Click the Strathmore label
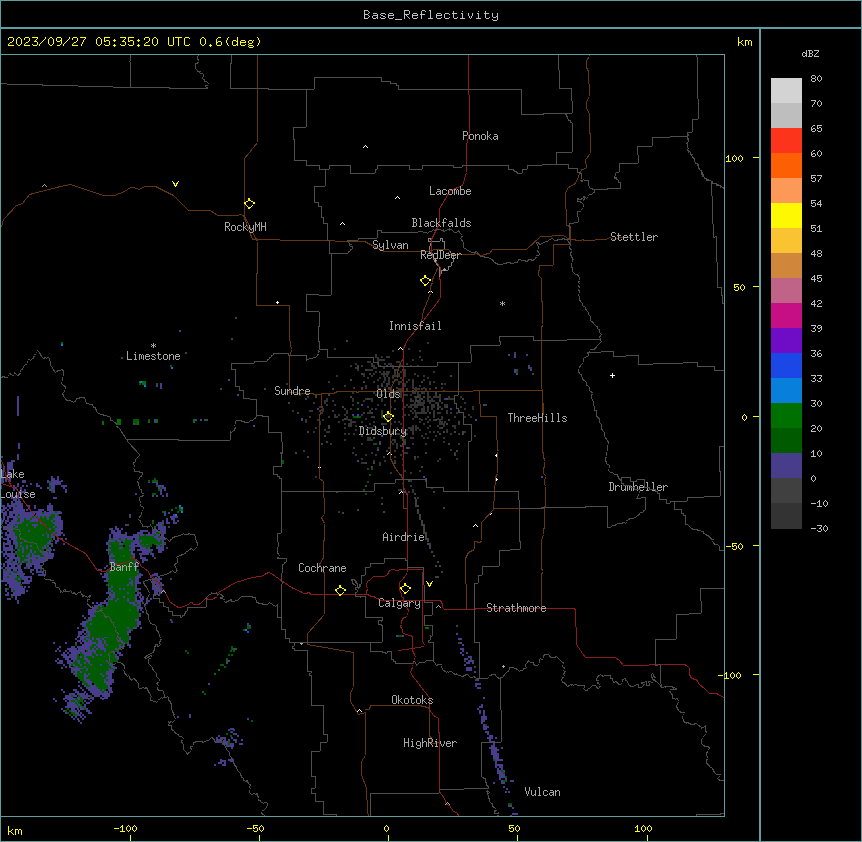Image resolution: width=862 pixels, height=842 pixels. click(516, 608)
